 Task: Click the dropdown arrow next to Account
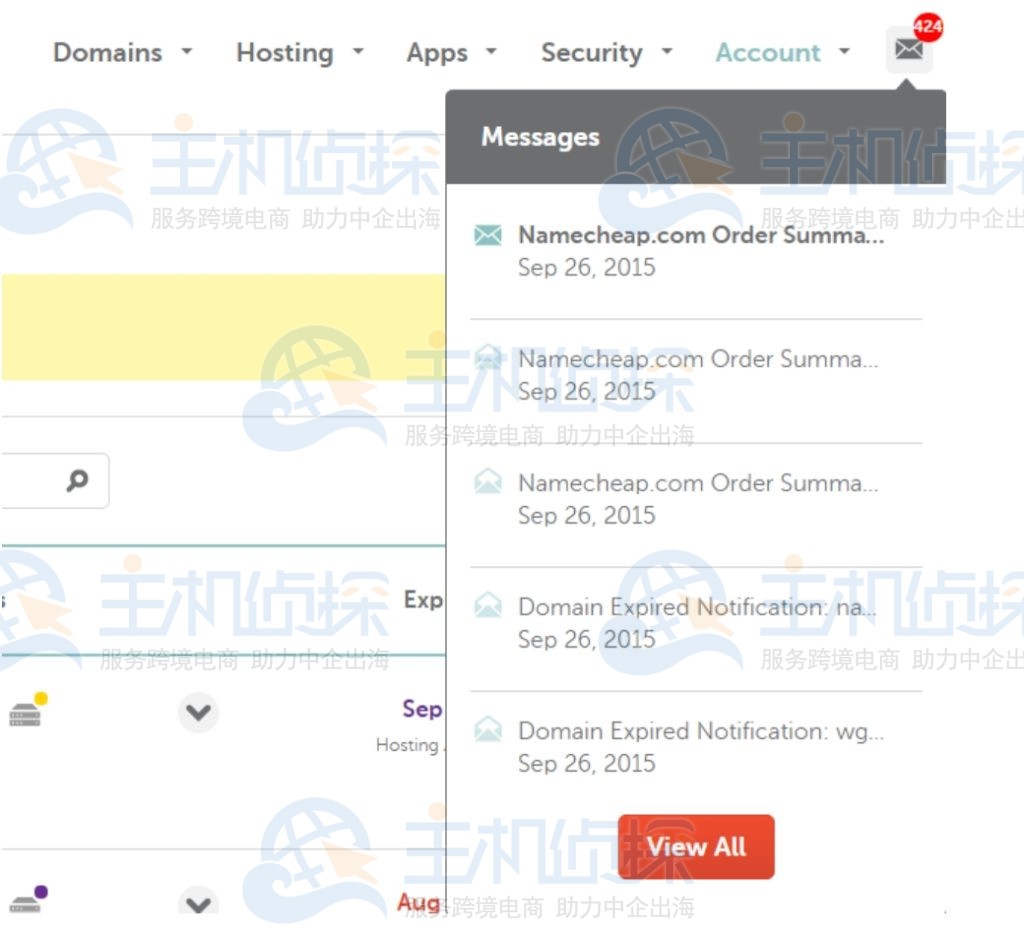(844, 51)
